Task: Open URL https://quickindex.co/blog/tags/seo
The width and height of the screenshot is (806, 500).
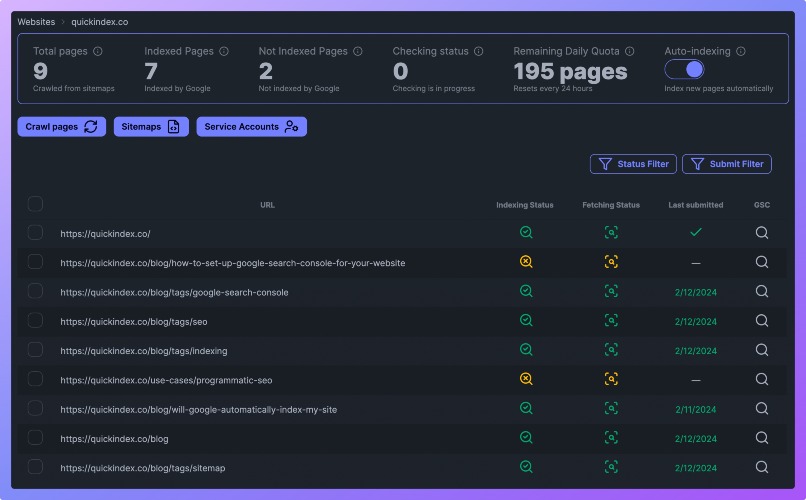Action: click(134, 322)
